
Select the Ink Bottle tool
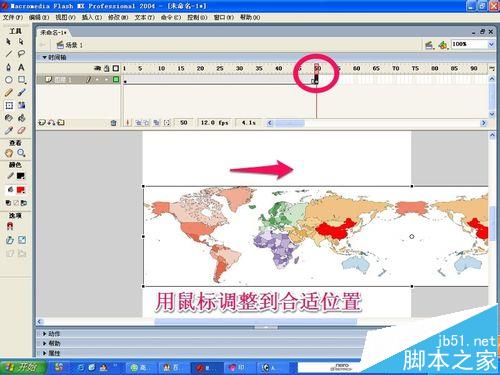tap(9, 118)
